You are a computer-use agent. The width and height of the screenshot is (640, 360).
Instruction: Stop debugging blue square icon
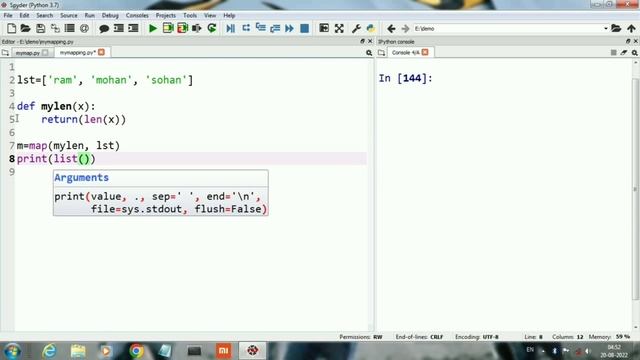(304, 28)
